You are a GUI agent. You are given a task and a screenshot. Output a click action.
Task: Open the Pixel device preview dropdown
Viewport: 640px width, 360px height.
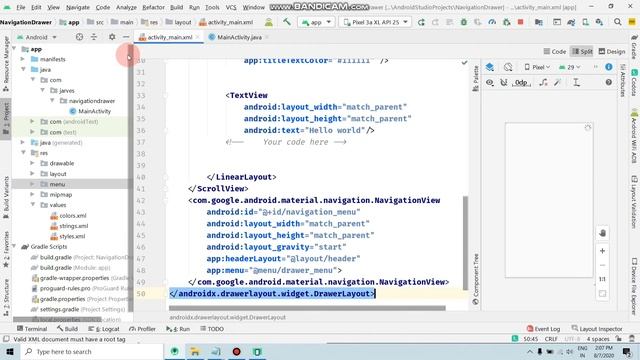(x=537, y=67)
